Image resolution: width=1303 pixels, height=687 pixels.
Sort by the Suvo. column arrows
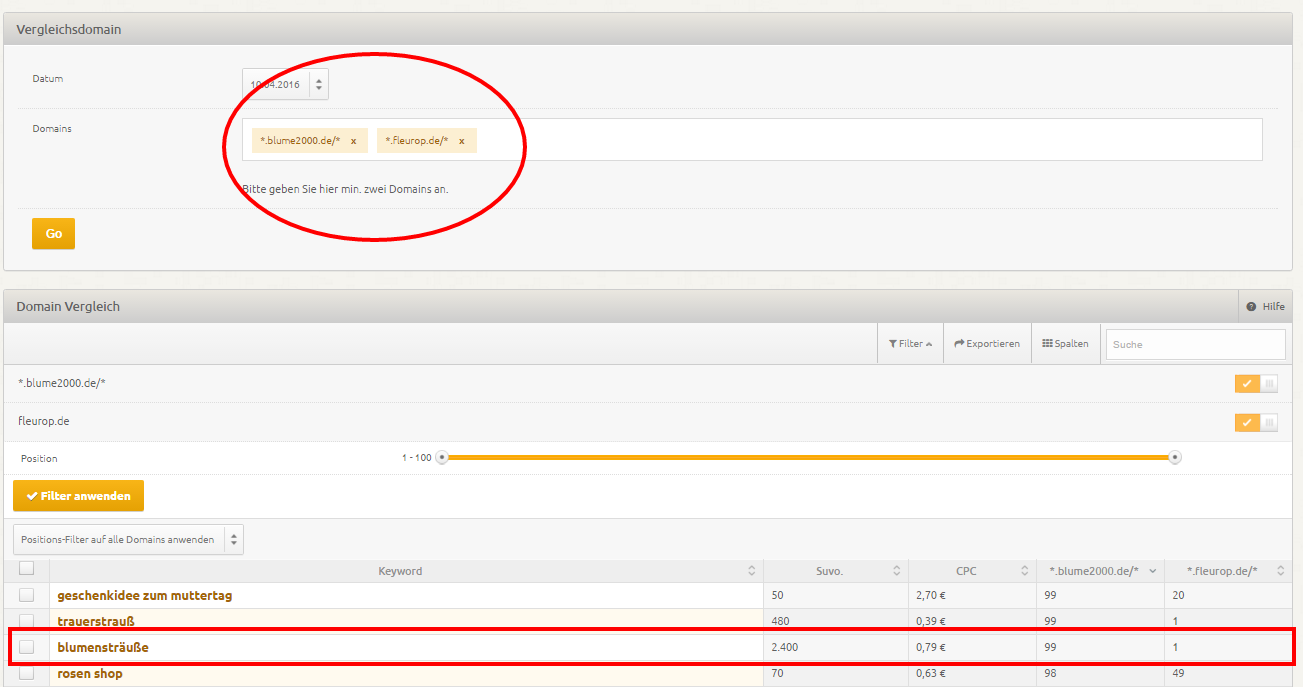[897, 571]
